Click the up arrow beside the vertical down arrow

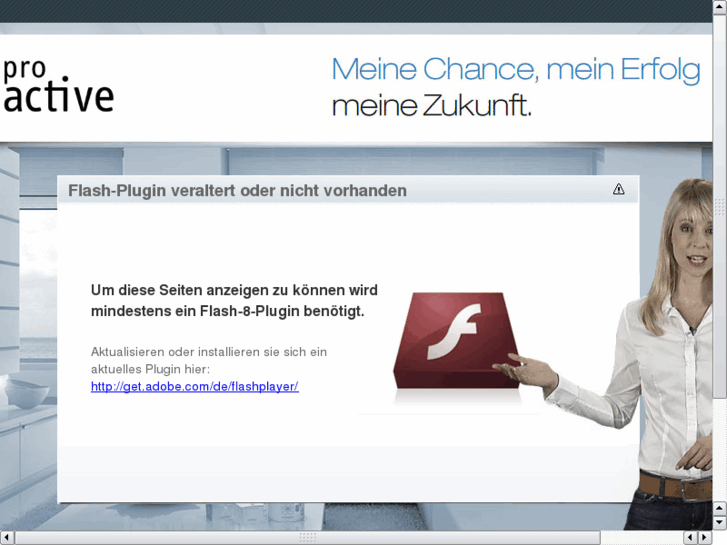pos(720,508)
